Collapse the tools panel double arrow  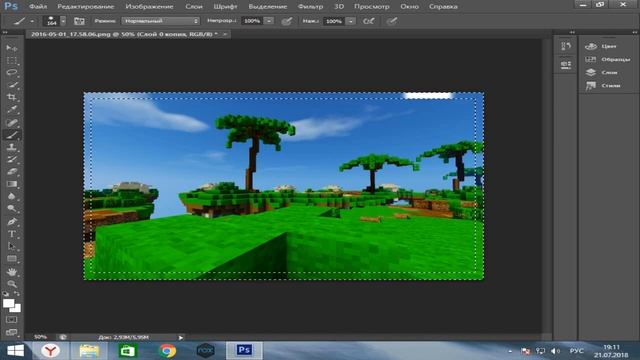coord(5,32)
